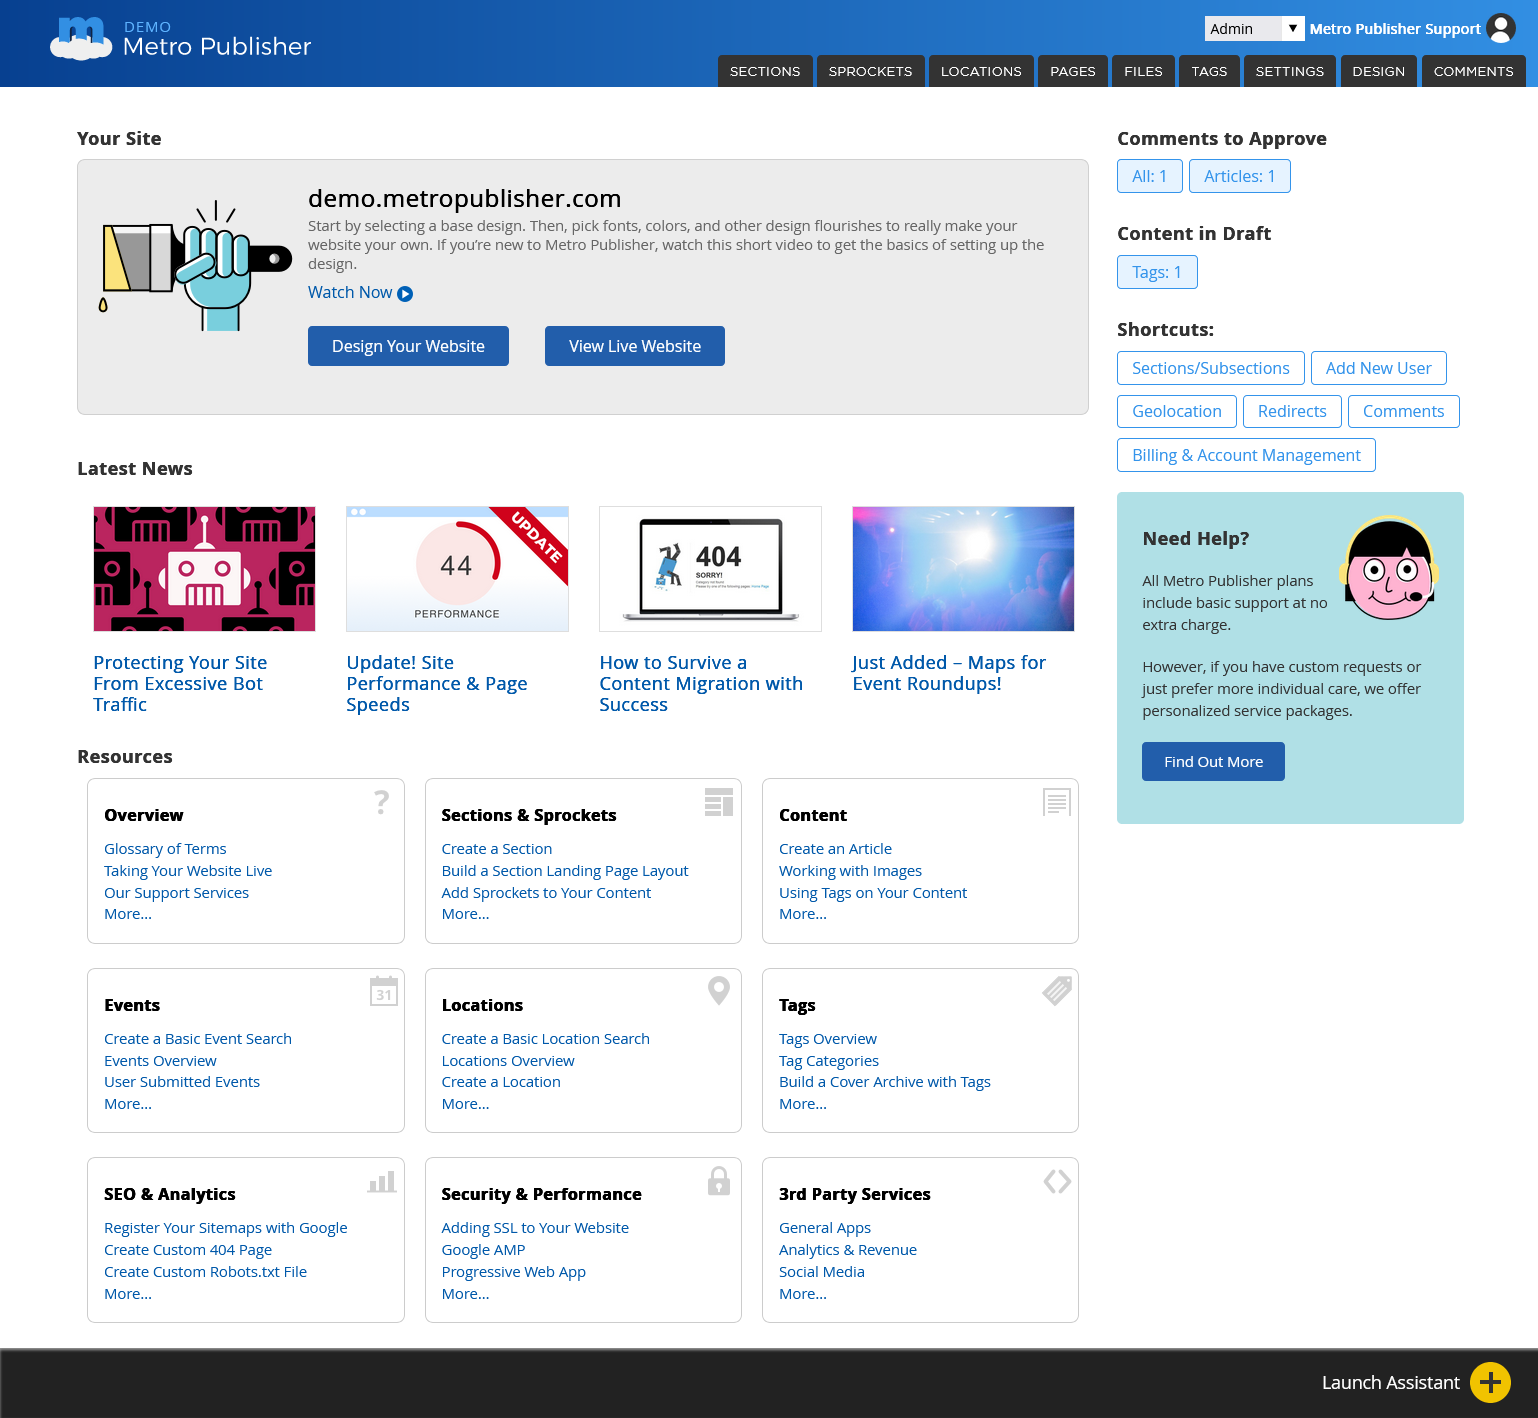This screenshot has width=1538, height=1418.
Task: Click the Add New User shortcut
Action: click(x=1379, y=368)
